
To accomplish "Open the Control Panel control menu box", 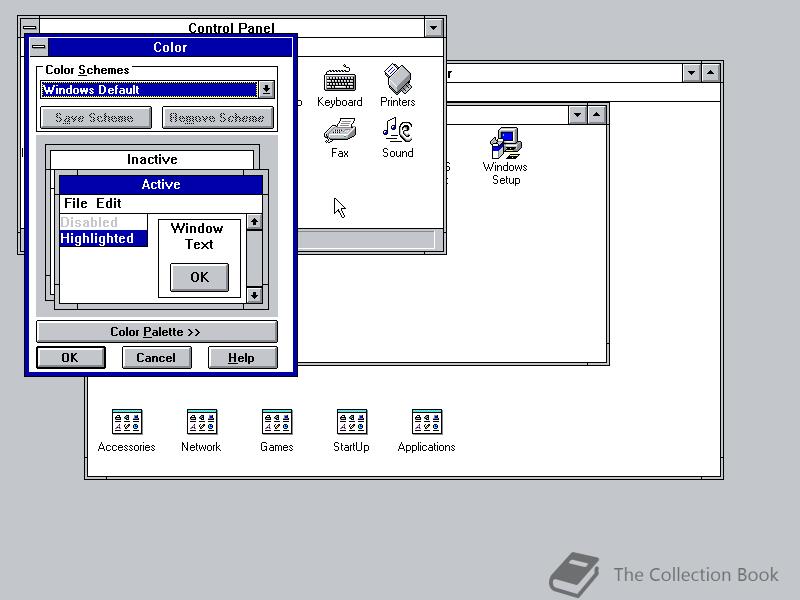I will [30, 27].
